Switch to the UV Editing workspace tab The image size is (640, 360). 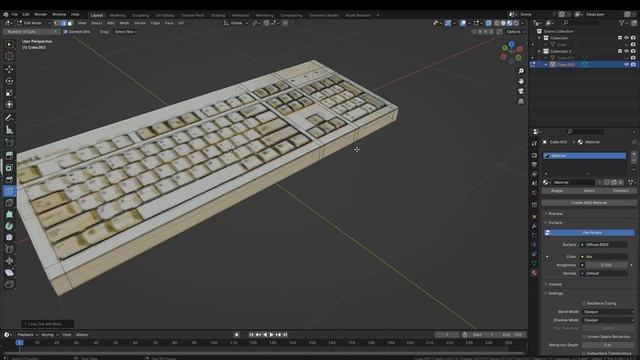pos(165,16)
